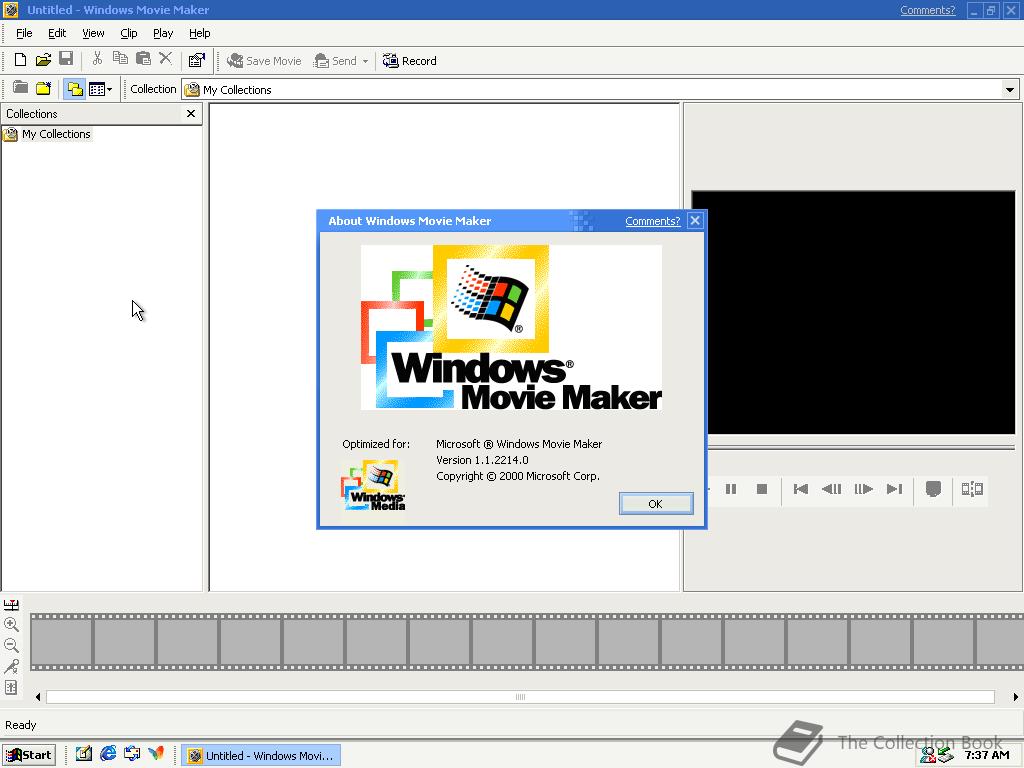1024x768 pixels.
Task: Click Record Narration microphone icon
Action: click(11, 666)
